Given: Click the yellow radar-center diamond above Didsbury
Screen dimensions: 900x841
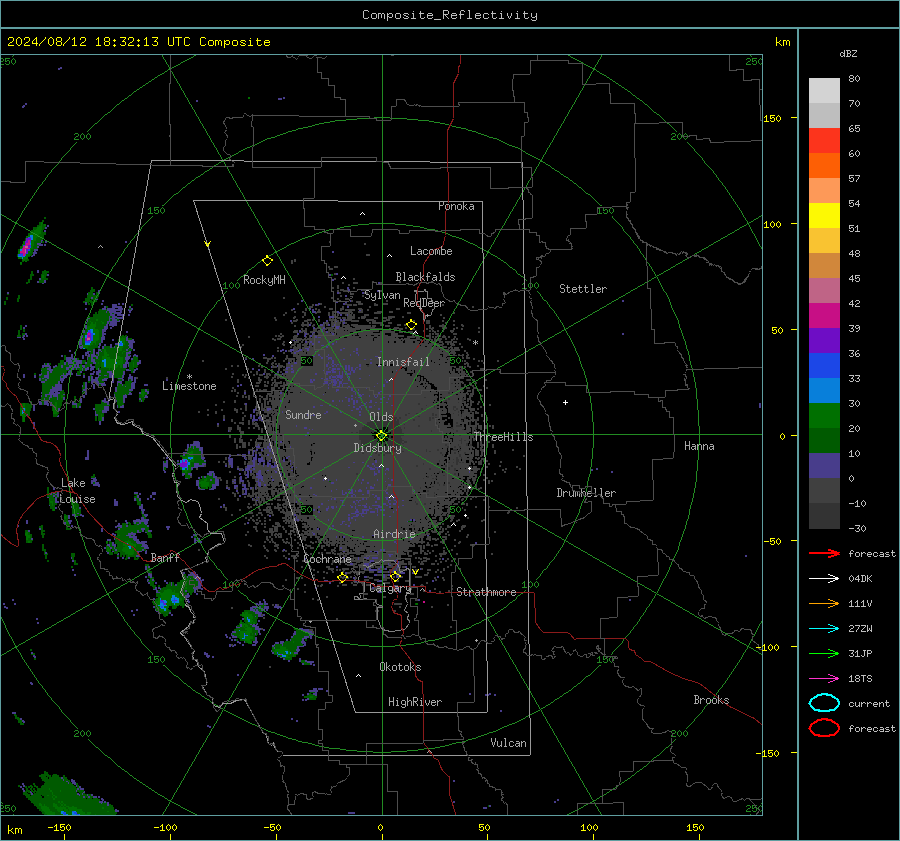Looking at the screenshot, I should tap(382, 436).
